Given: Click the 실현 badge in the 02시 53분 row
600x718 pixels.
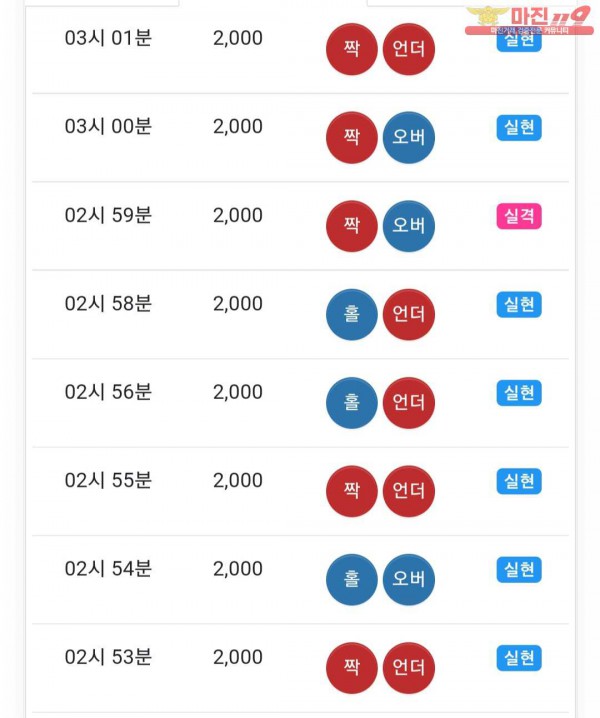Looking at the screenshot, I should coord(519,658).
